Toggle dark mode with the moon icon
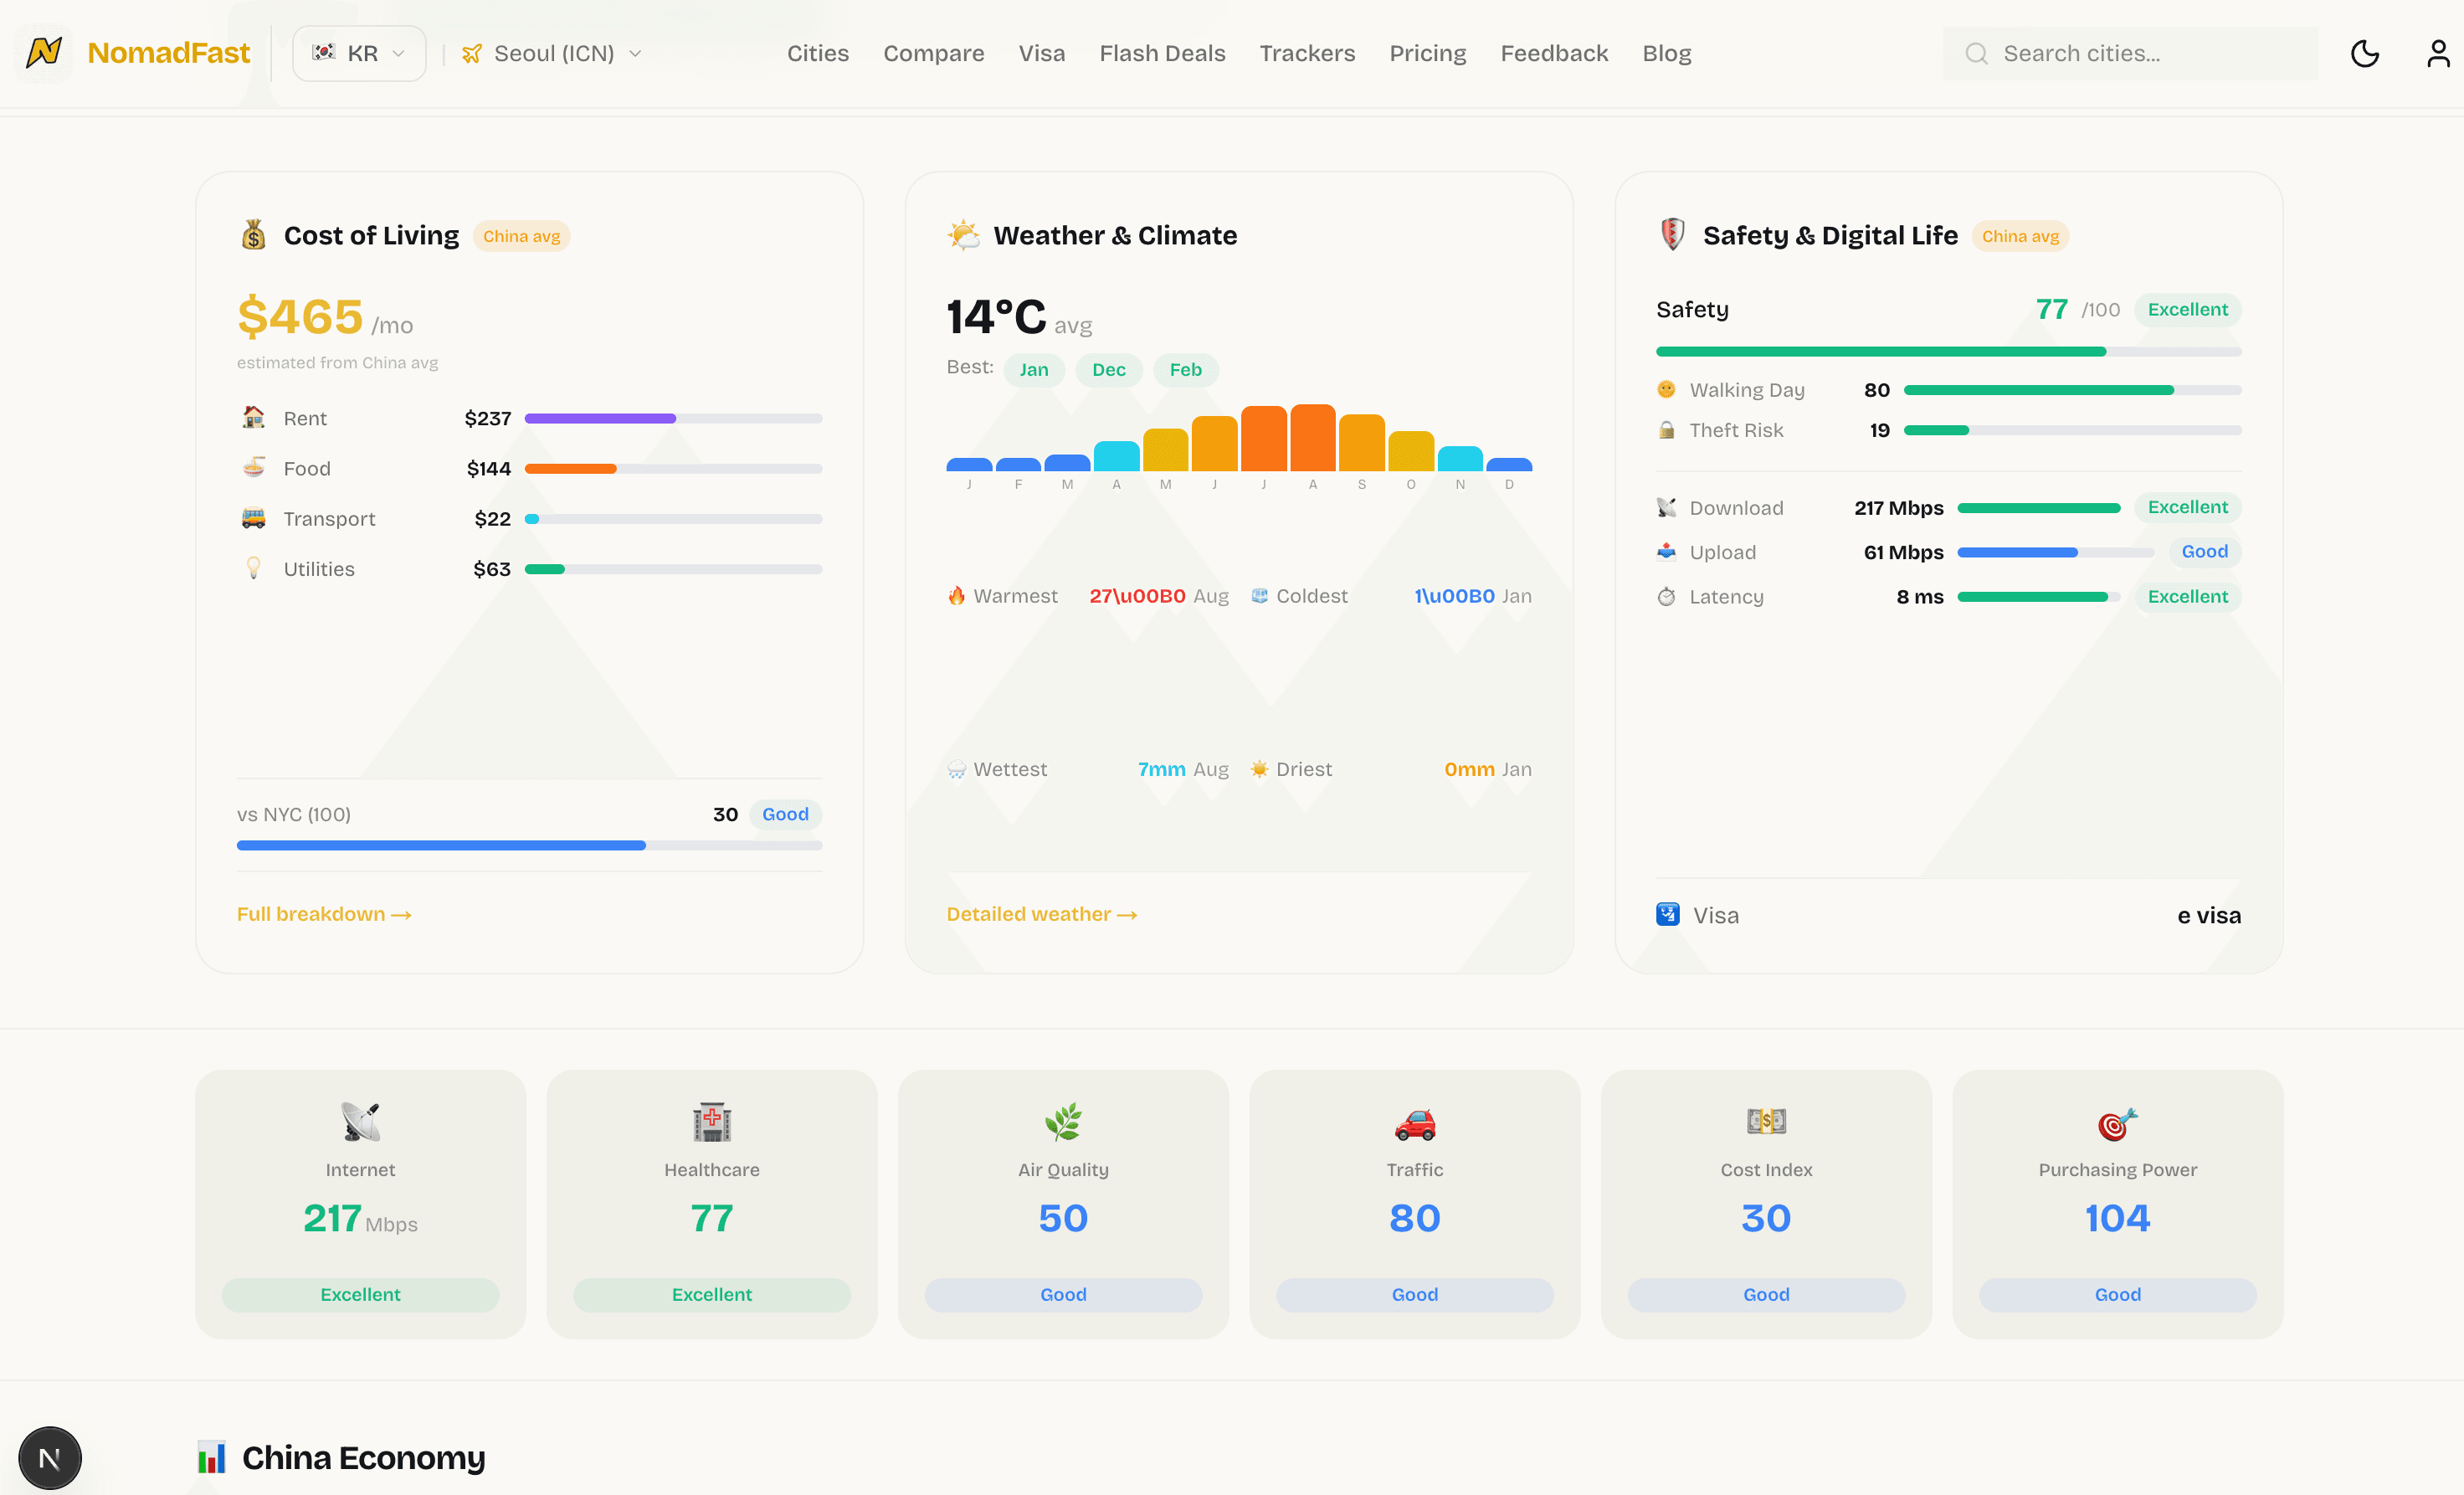This screenshot has height=1495, width=2464. (x=2364, y=53)
